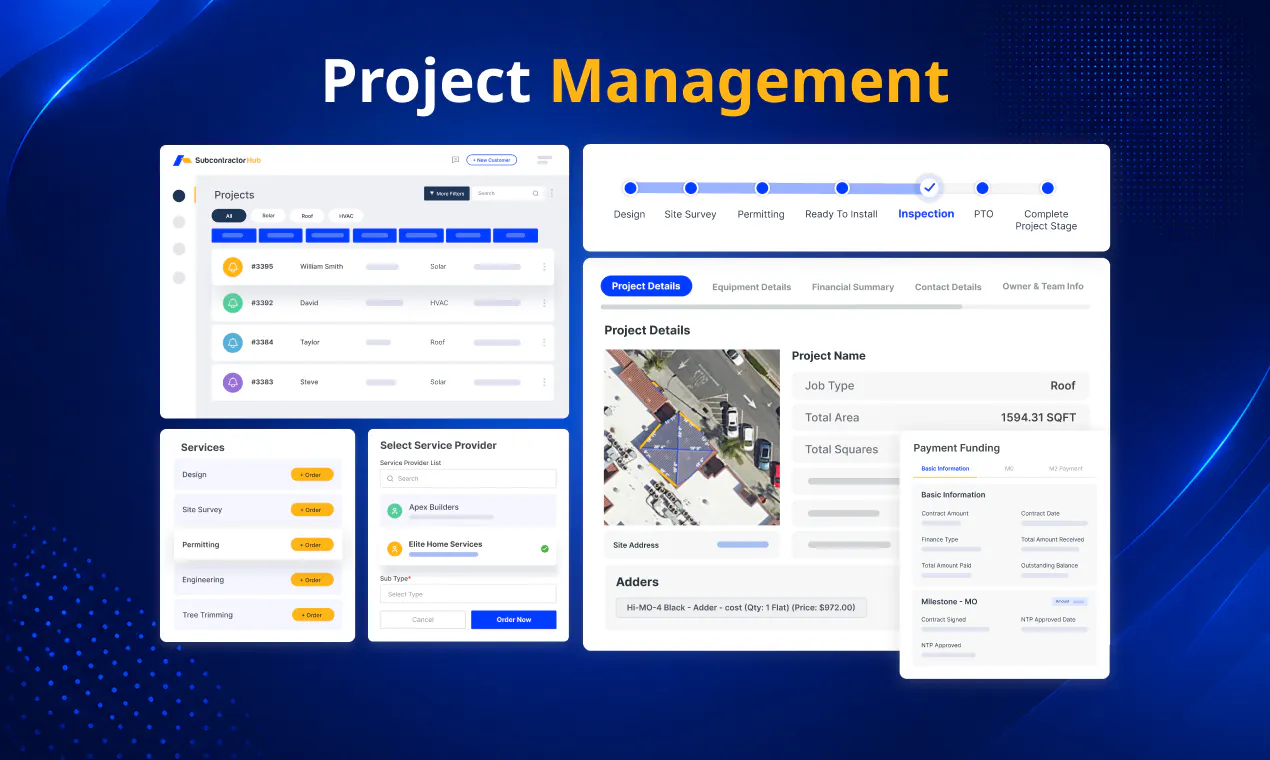Select the Permitting stage marker
Screen dimensions: 1270x760
[762, 188]
